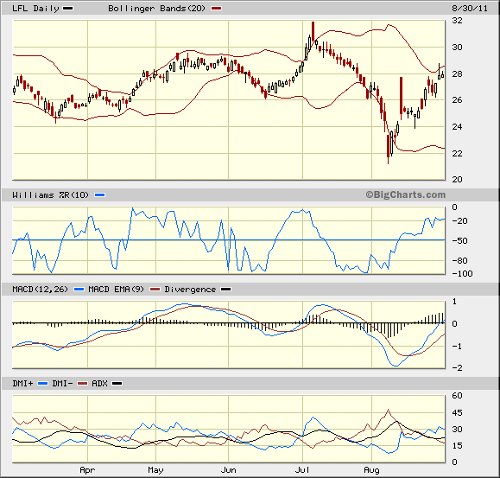
Task: Click the 'Jun' month axis label
Action: [x=229, y=470]
